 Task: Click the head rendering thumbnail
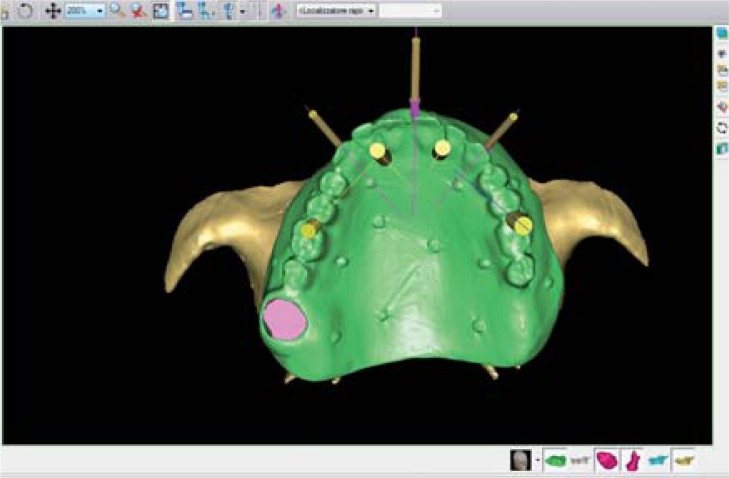522,460
